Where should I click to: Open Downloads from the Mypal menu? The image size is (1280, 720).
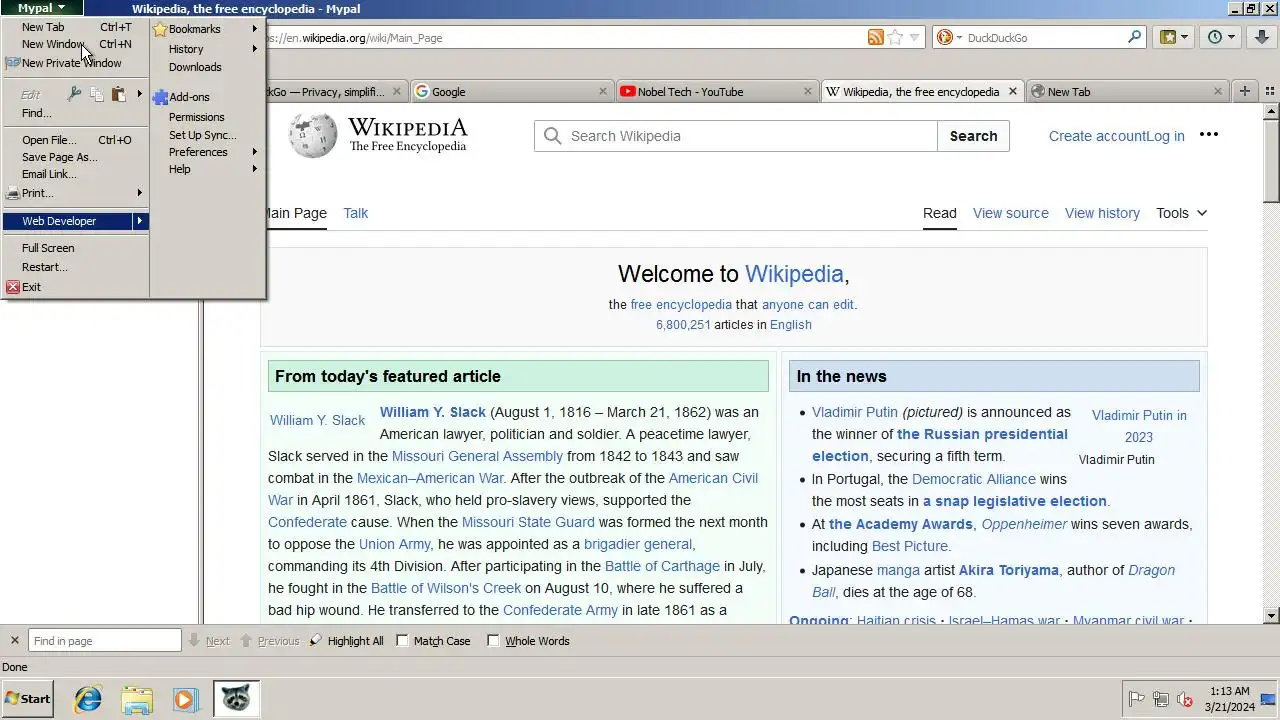coord(207,67)
